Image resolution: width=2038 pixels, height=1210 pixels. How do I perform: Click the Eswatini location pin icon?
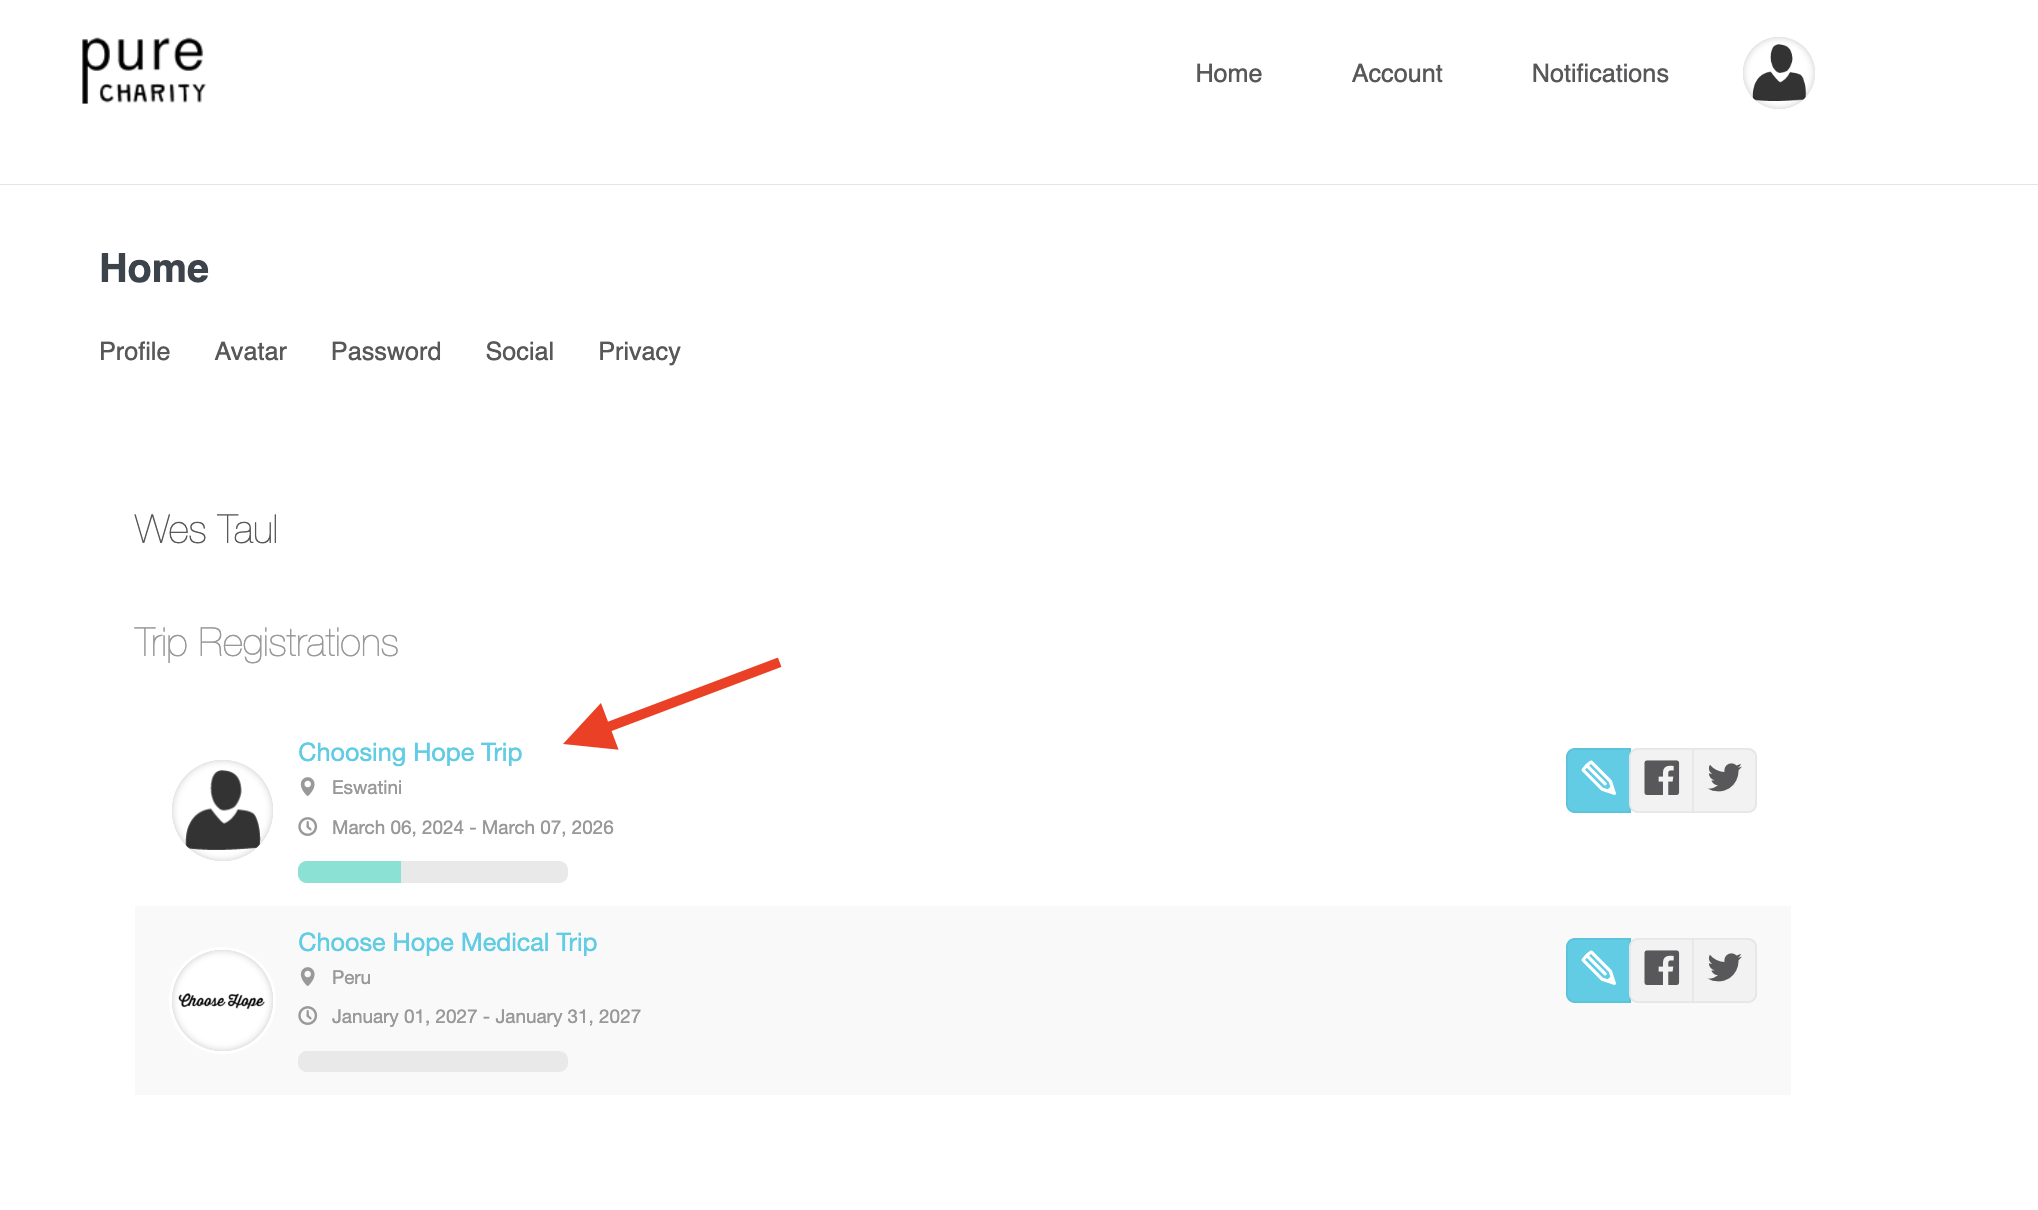pos(308,787)
